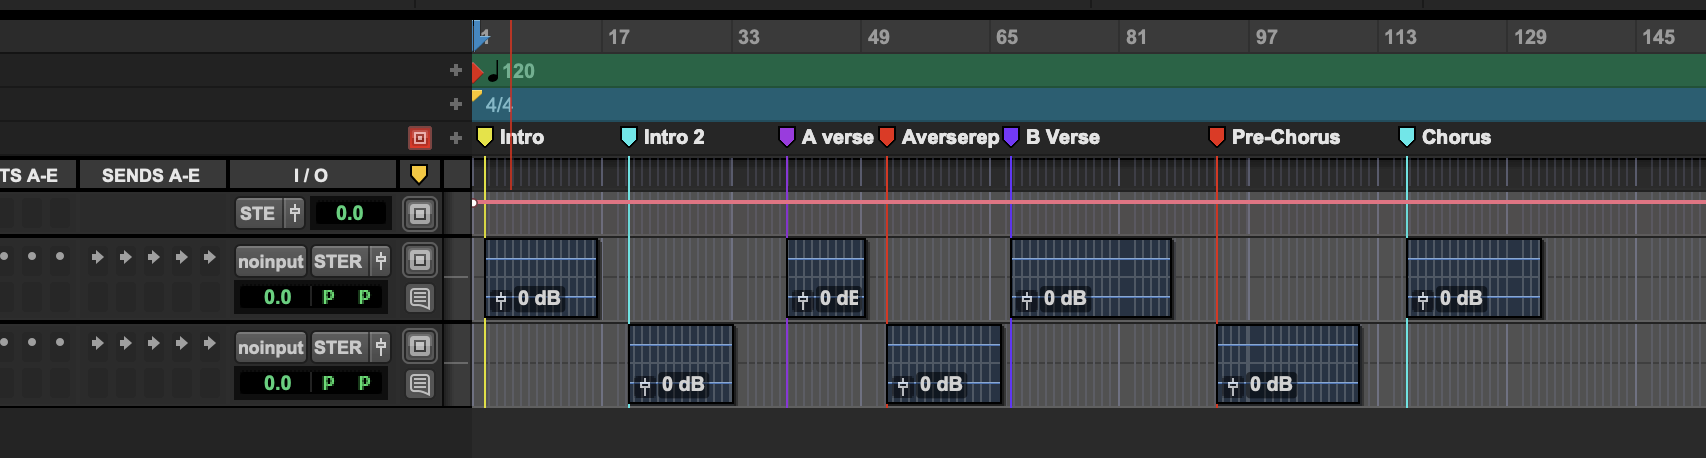Click the 0.0 volume field on top STE track
Viewport: 1706px width, 458px height.
349,213
